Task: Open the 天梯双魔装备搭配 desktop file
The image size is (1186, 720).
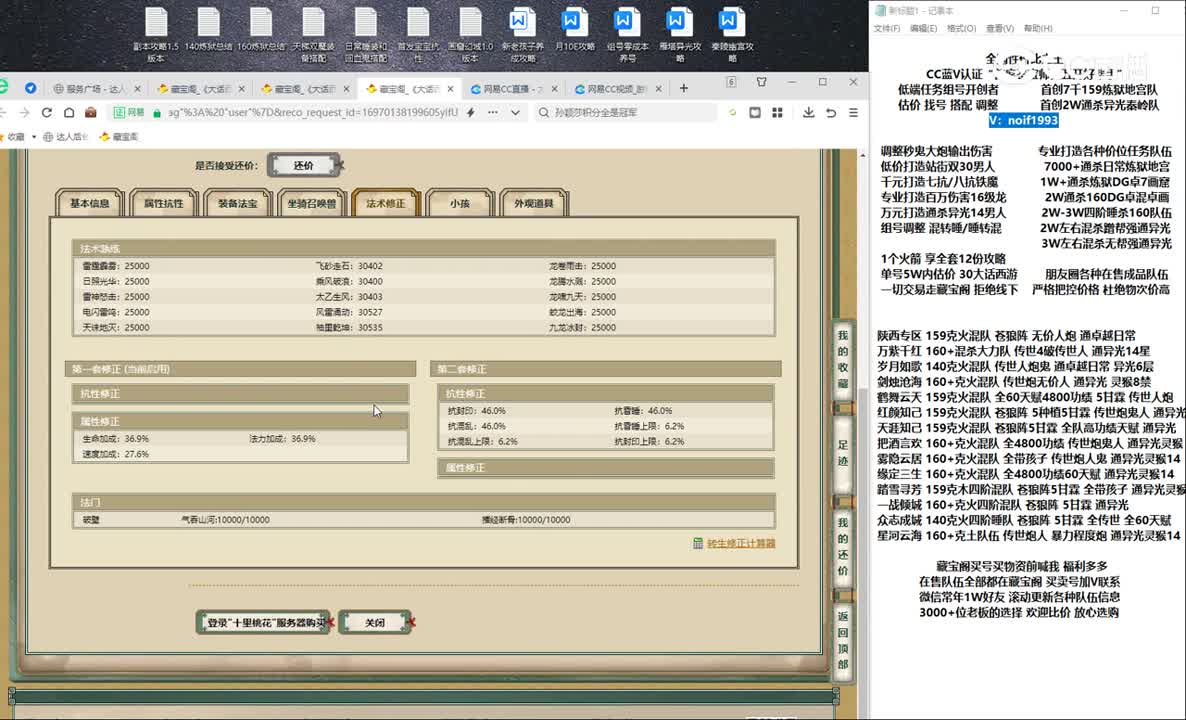Action: (x=313, y=34)
